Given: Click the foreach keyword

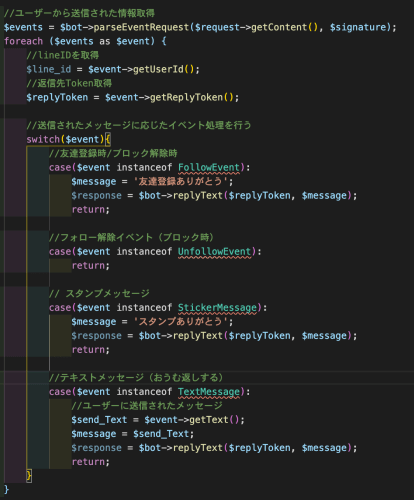Looking at the screenshot, I should [23, 41].
